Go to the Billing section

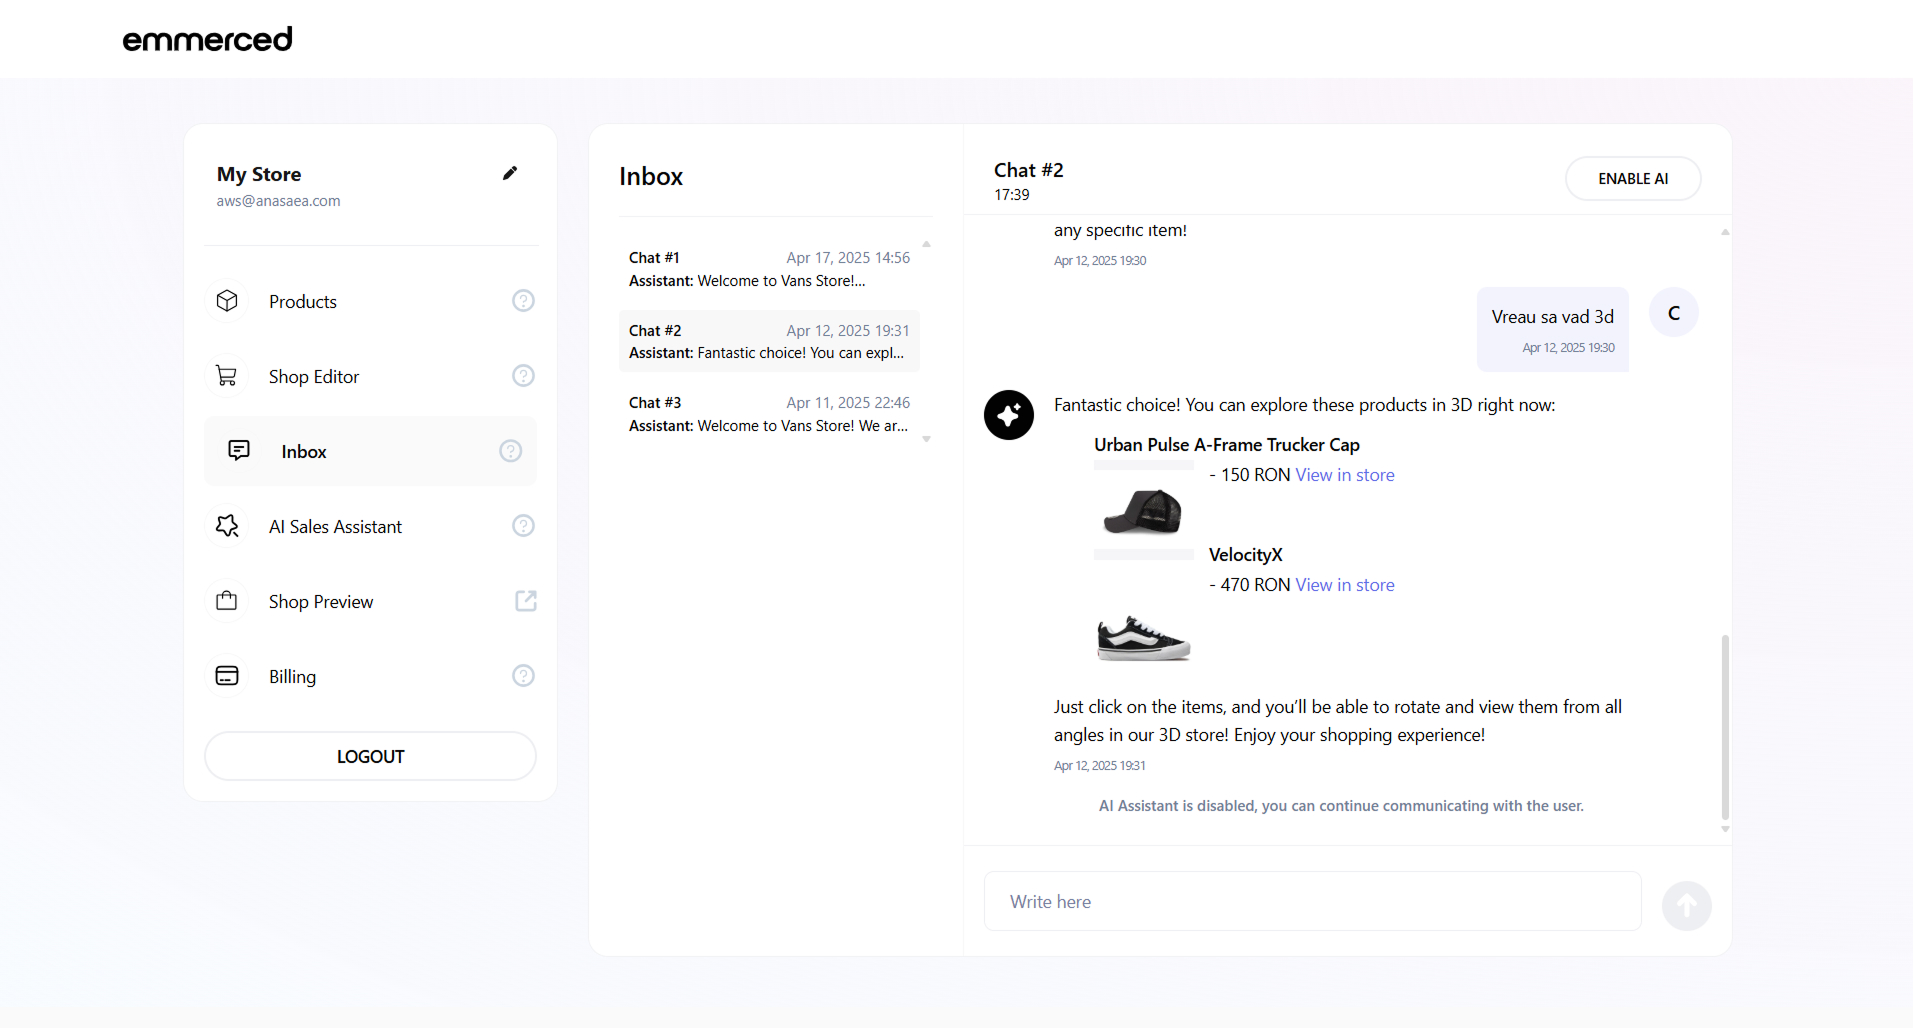292,677
